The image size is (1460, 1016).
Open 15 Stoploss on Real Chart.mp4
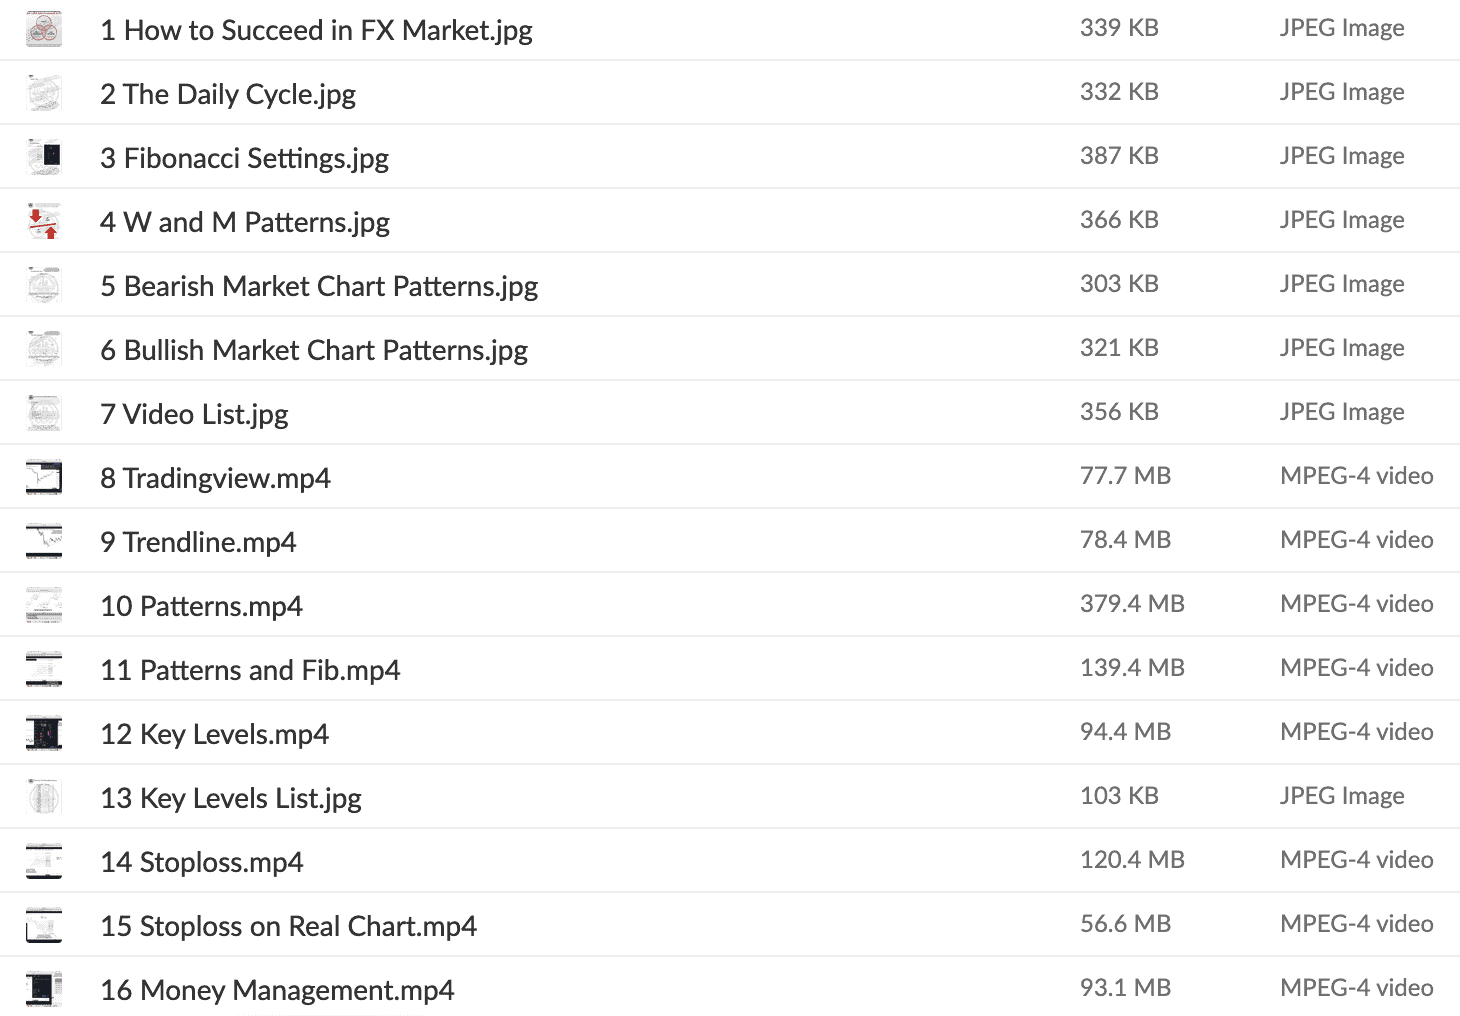tap(289, 926)
